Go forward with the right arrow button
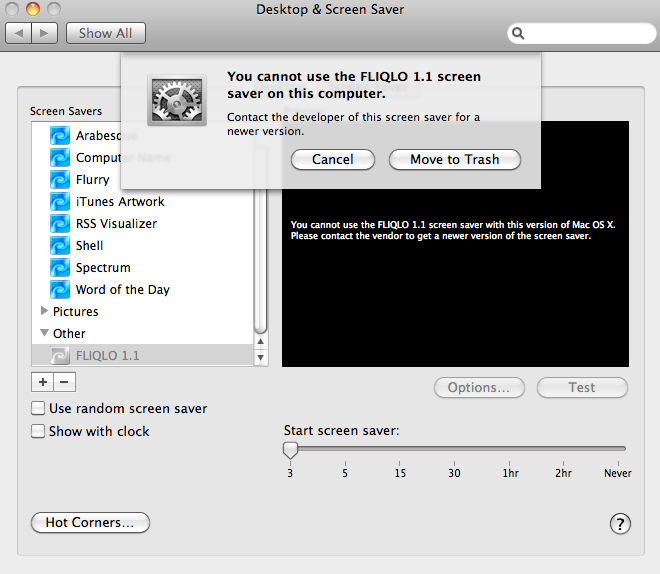Screen dimensions: 660x574 [x=45, y=33]
